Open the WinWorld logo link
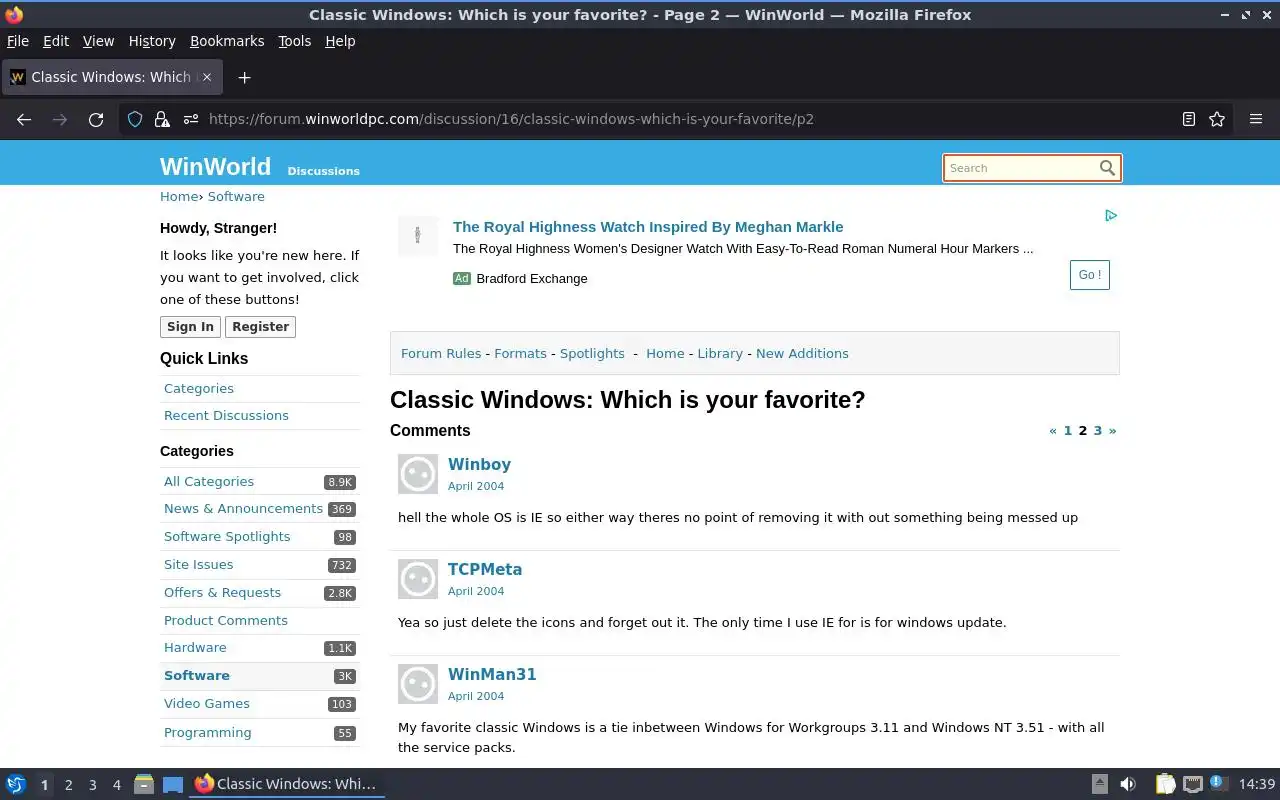 (x=215, y=166)
